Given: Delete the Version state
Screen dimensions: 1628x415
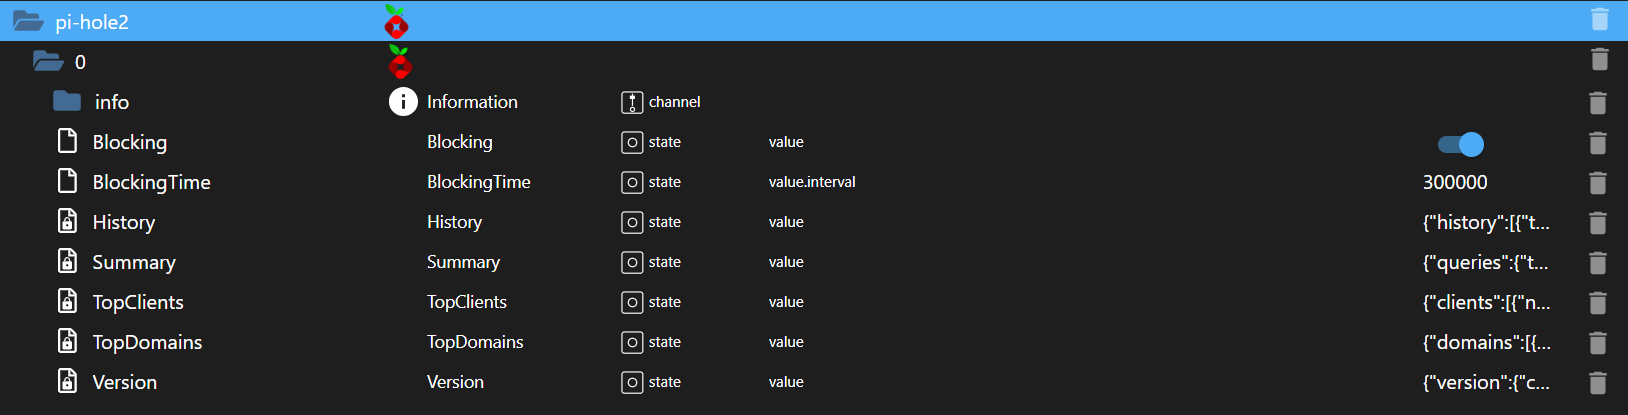Looking at the screenshot, I should pyautogui.click(x=1598, y=383).
